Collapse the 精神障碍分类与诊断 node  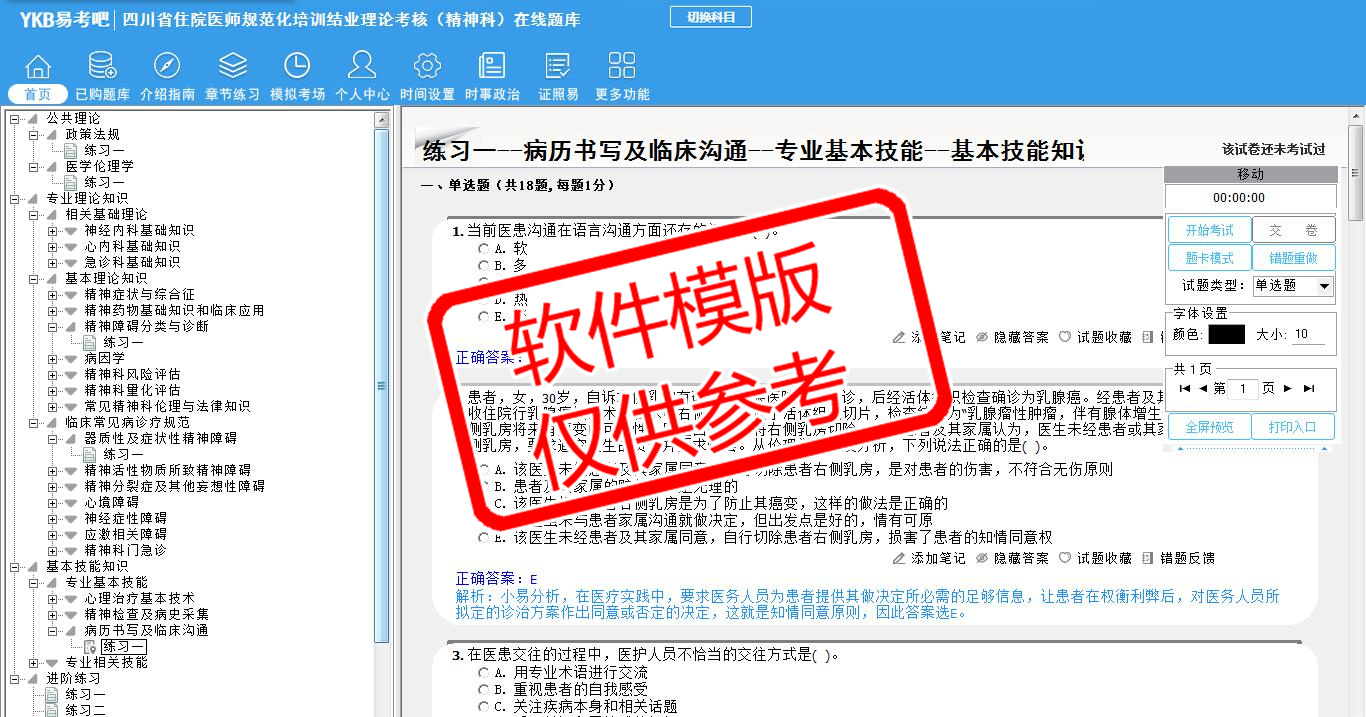53,327
